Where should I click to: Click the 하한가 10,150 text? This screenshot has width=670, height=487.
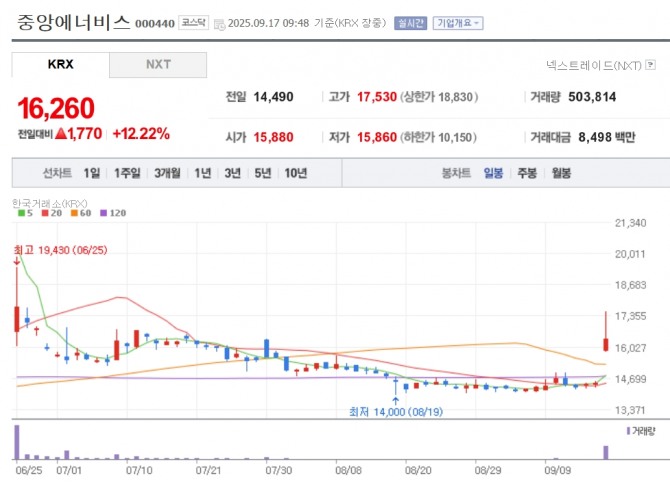pos(438,137)
